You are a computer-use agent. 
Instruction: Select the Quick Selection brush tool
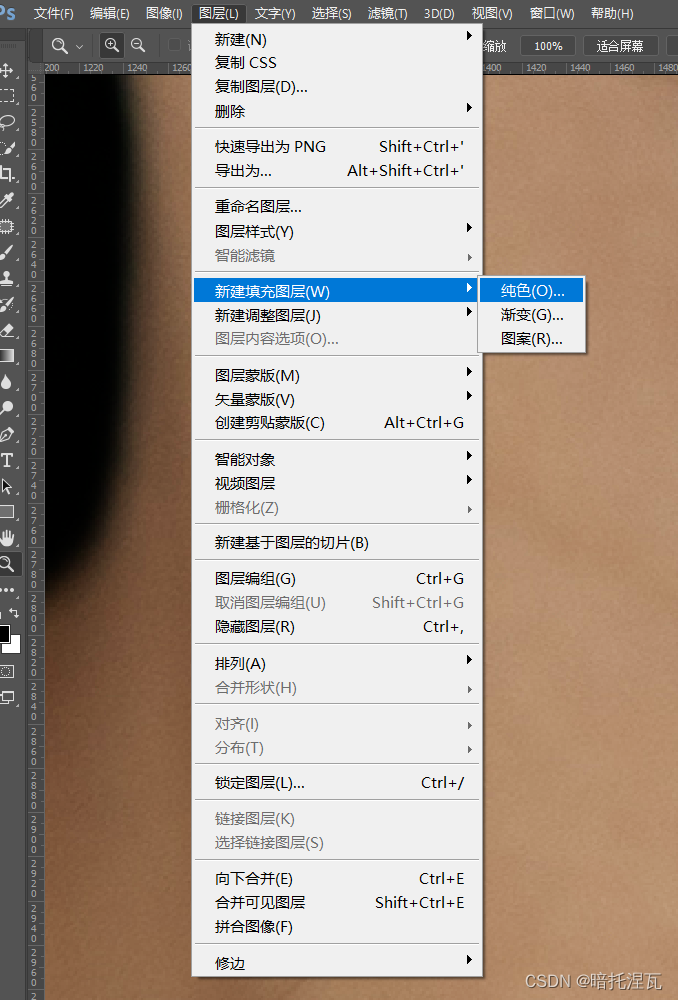coord(7,149)
